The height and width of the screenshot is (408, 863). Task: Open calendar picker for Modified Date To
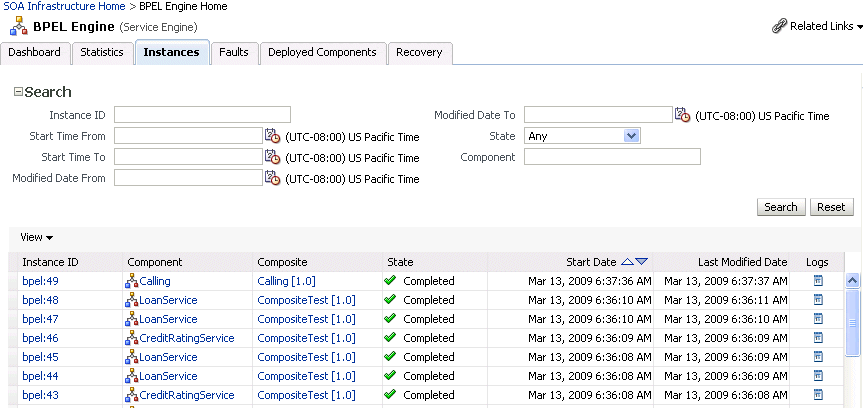(682, 115)
